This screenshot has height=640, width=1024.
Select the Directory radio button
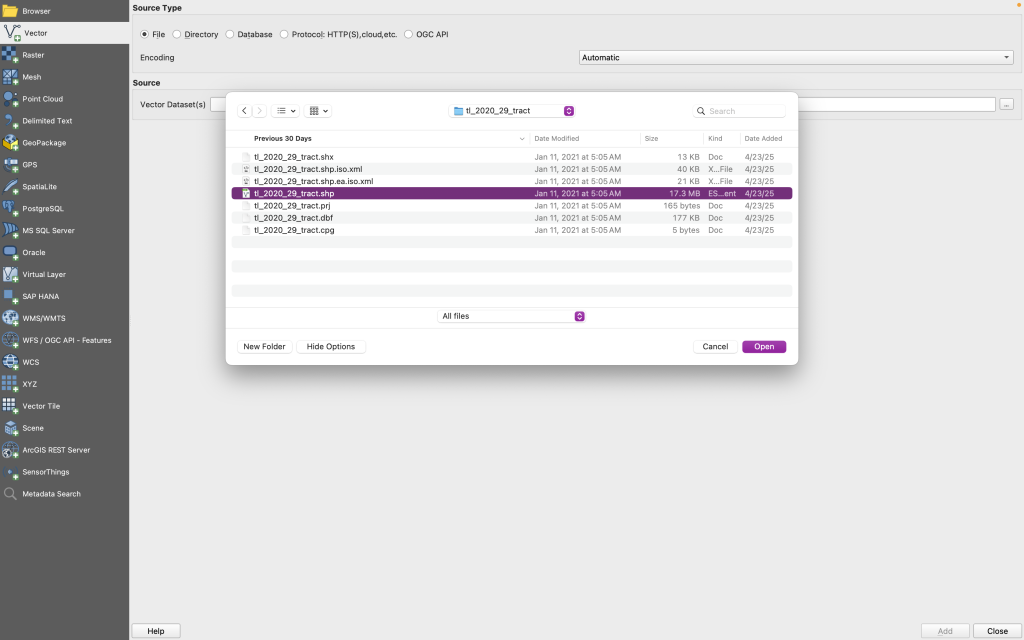coord(177,34)
